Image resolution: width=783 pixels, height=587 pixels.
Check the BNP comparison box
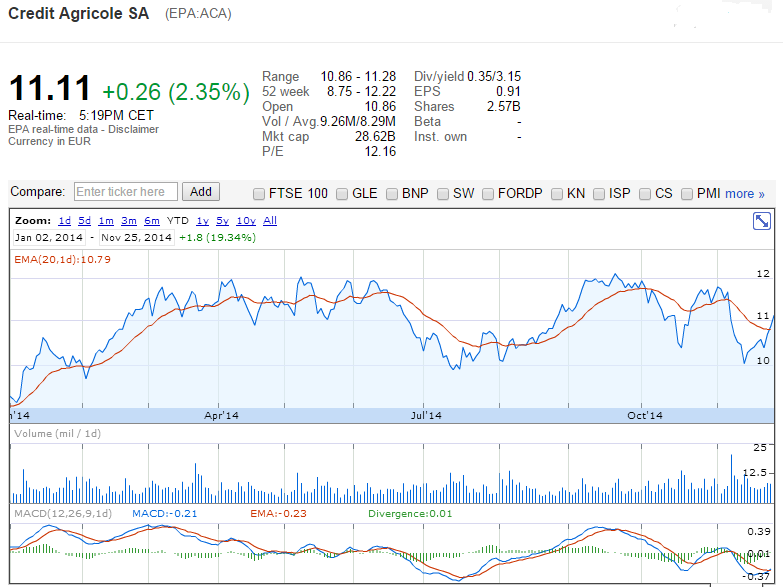pos(392,194)
